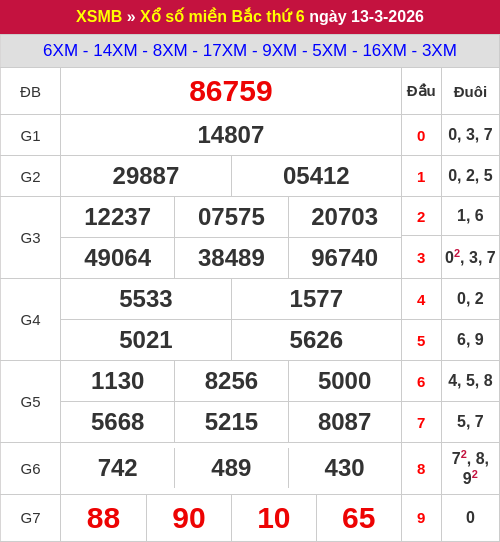500x542 pixels.
Task: Select tail values '4, 5, 8' for head 6
Action: point(470,381)
